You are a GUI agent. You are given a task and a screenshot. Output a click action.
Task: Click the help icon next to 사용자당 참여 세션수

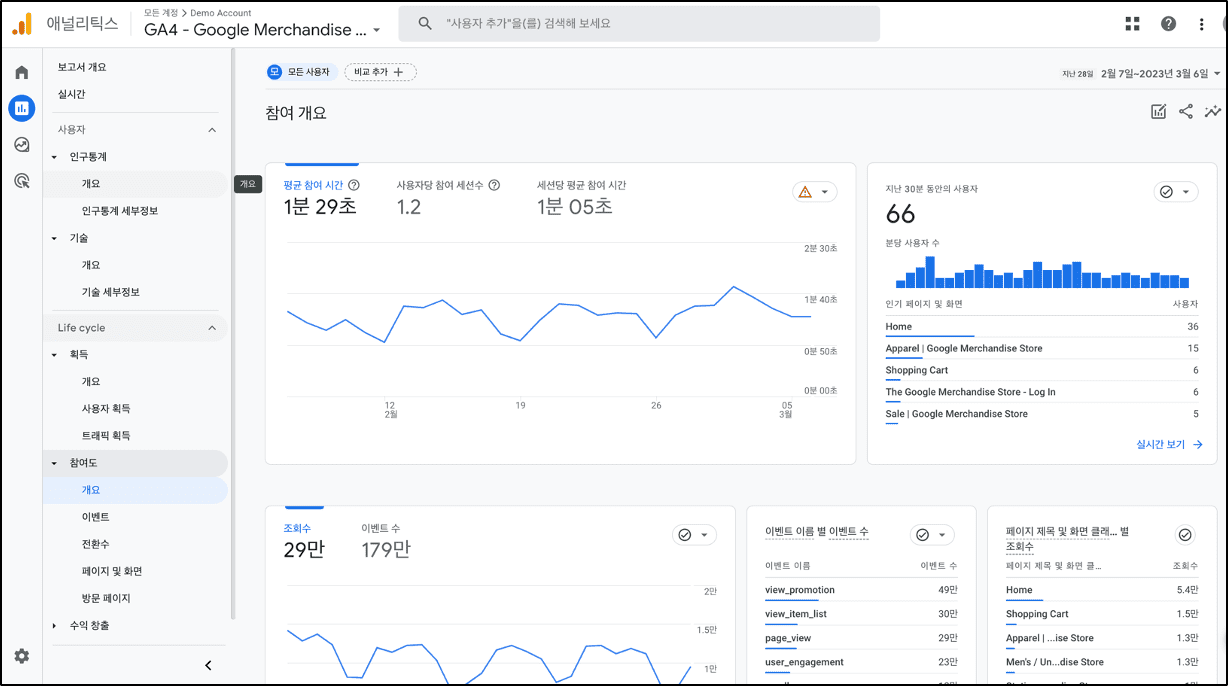494,185
